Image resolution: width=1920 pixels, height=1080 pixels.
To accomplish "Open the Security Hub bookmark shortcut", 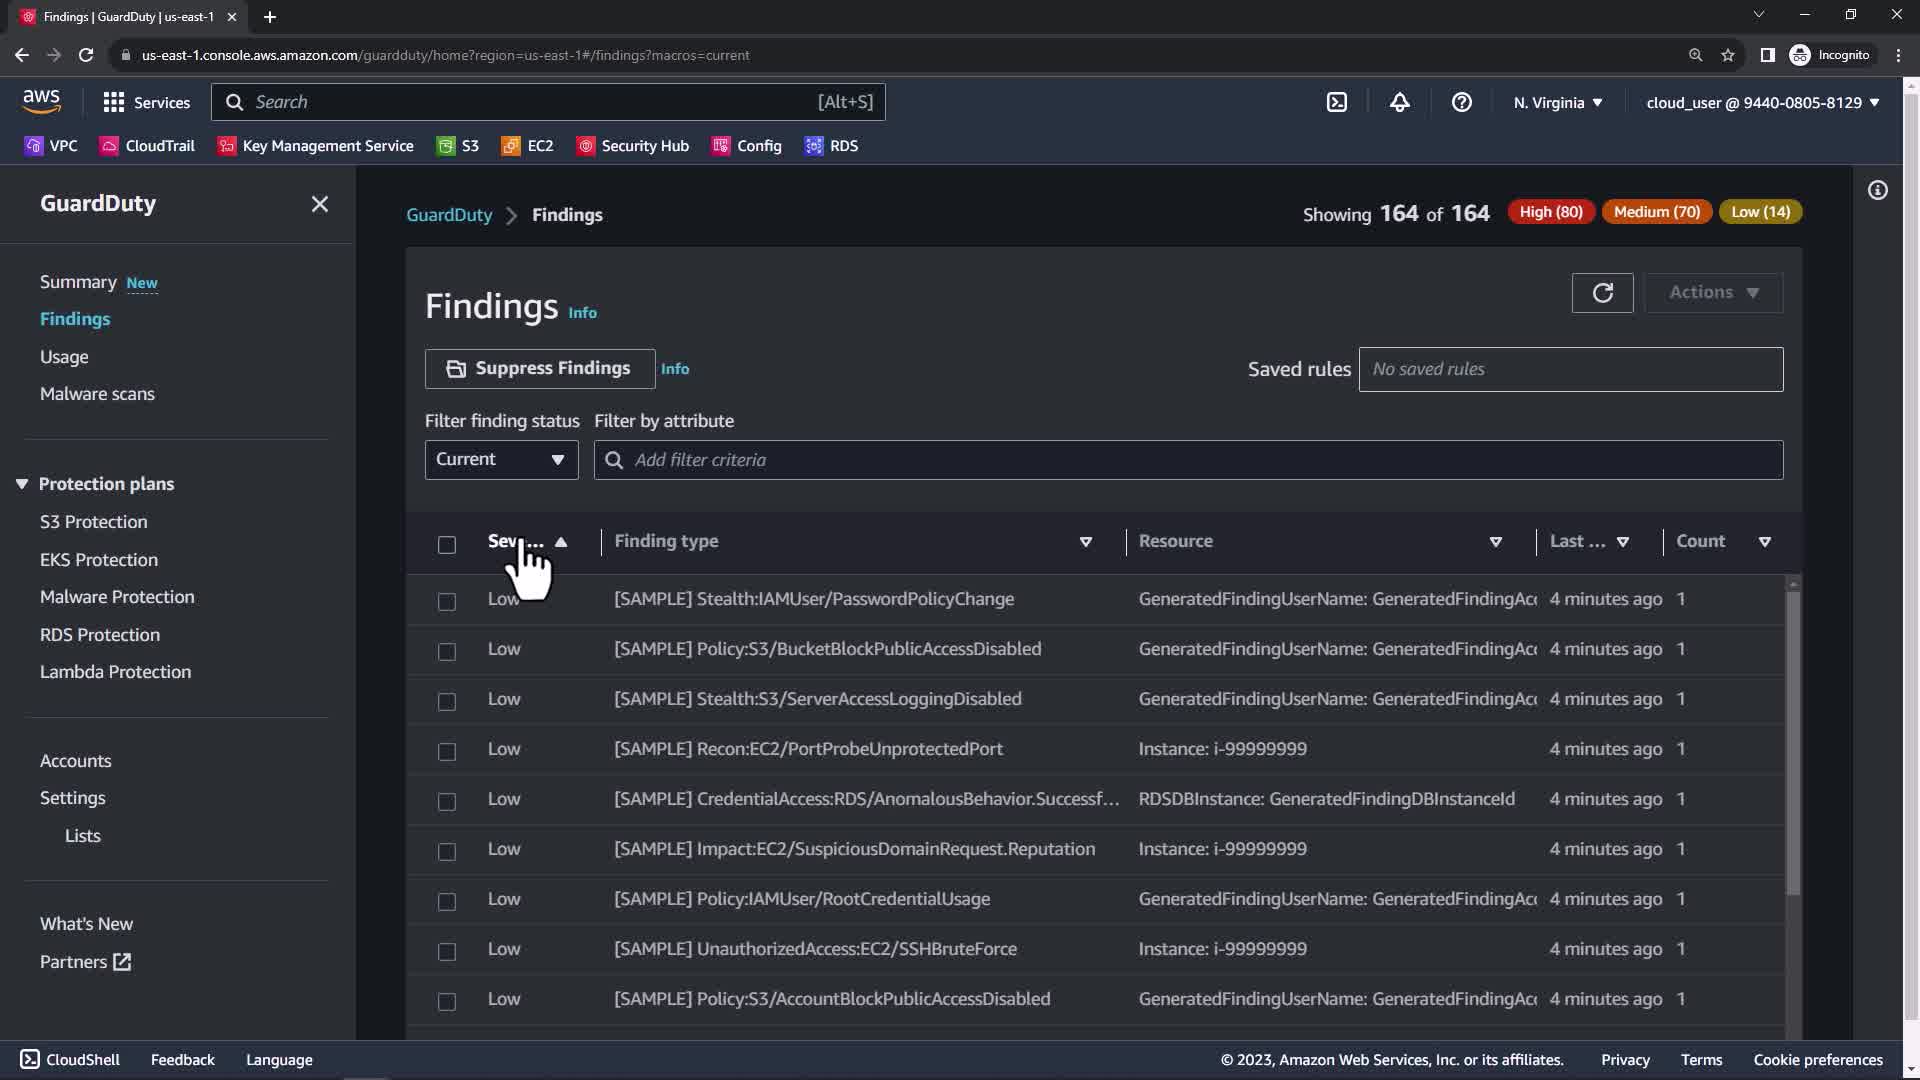I will (633, 146).
